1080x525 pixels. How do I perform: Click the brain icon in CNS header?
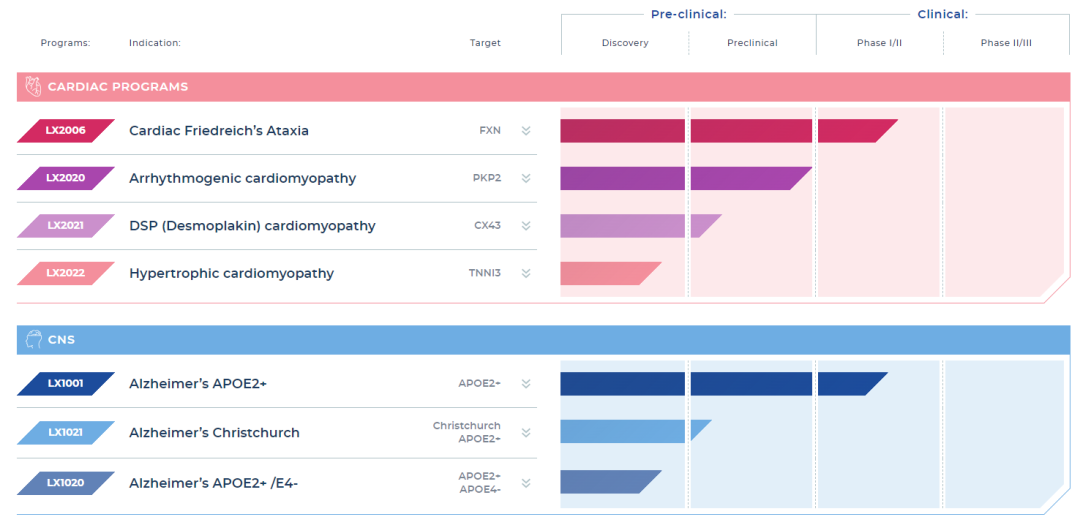(33, 340)
